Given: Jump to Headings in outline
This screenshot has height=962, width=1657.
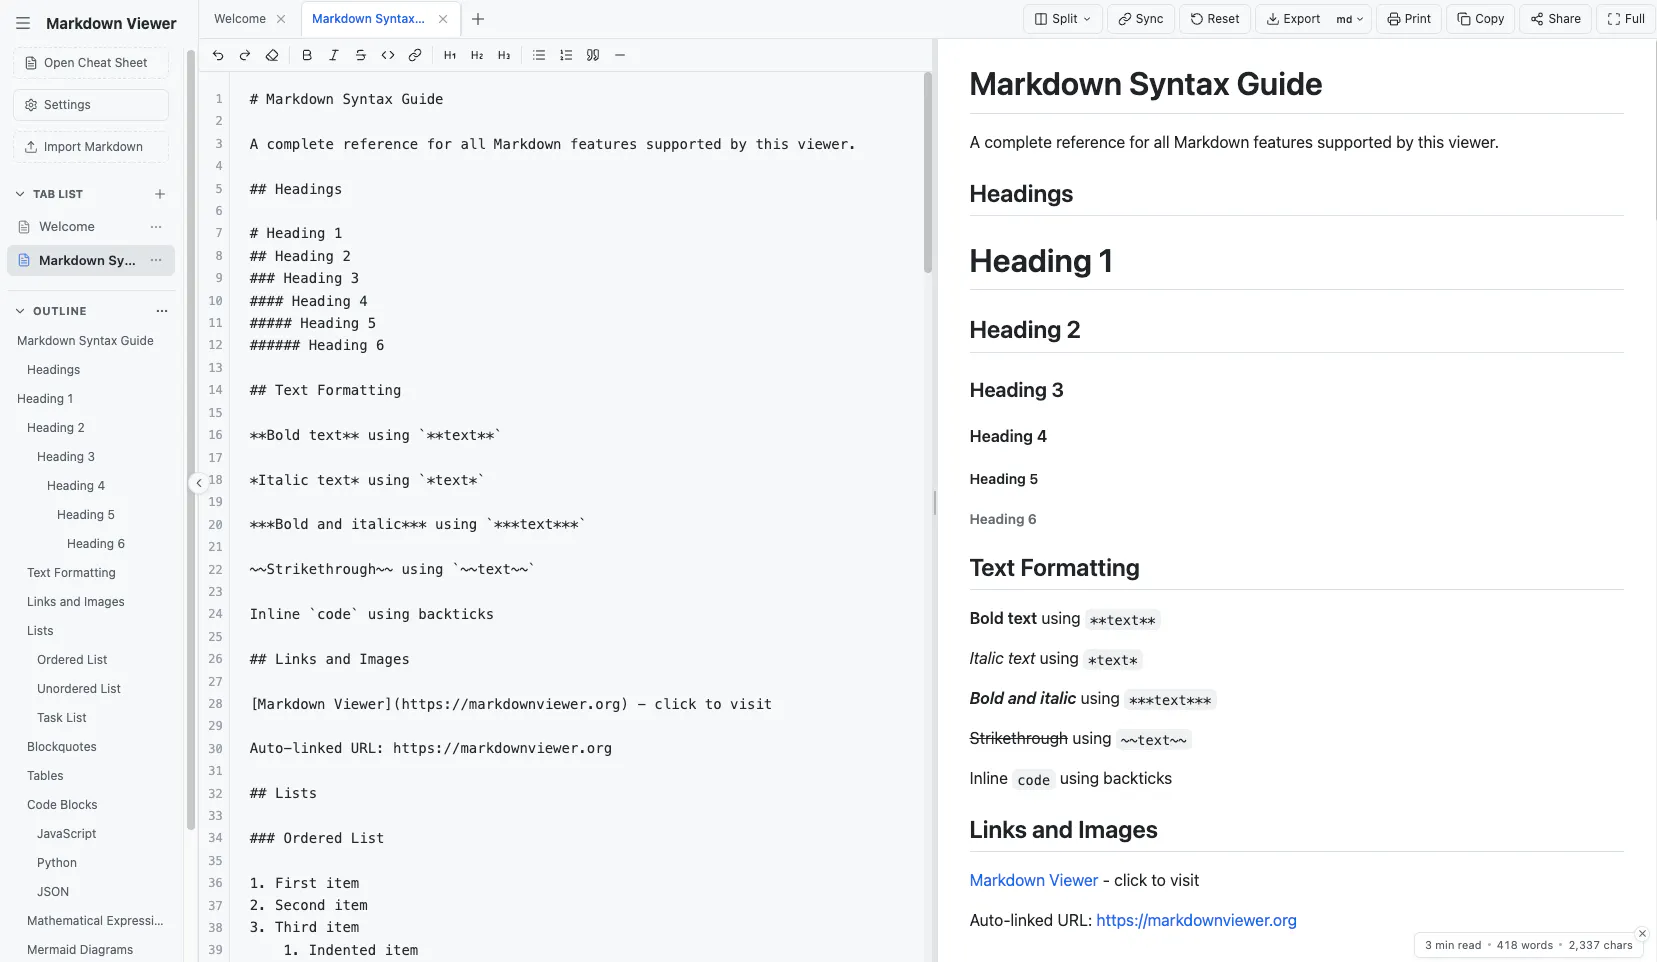Looking at the screenshot, I should coord(53,370).
